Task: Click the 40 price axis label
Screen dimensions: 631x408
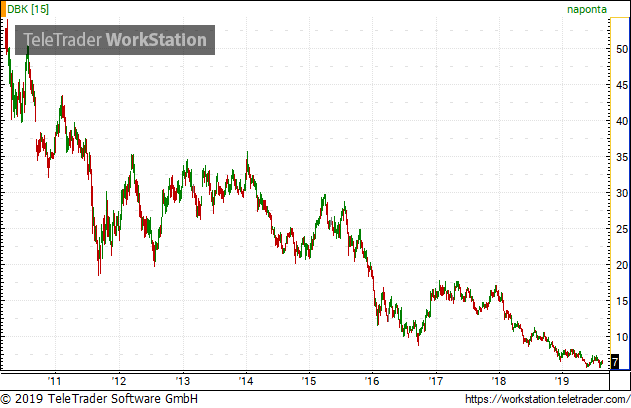Action: [622, 121]
